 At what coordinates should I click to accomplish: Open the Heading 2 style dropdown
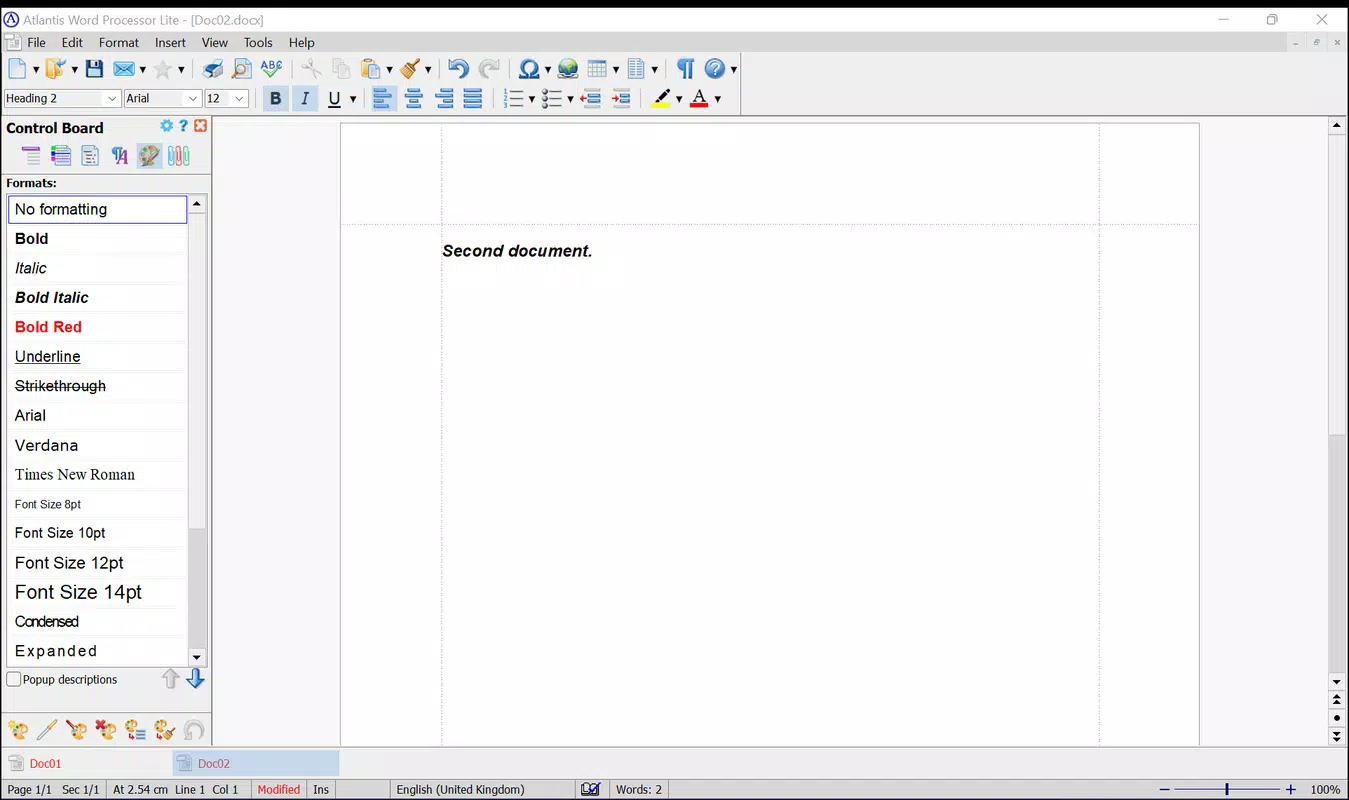112,98
